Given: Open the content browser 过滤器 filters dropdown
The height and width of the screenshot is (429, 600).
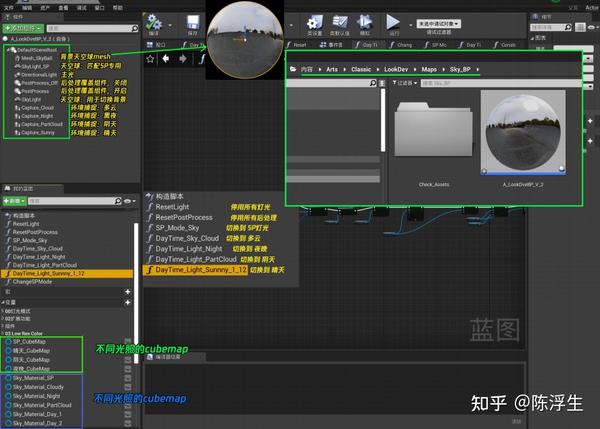Looking at the screenshot, I should click(405, 83).
